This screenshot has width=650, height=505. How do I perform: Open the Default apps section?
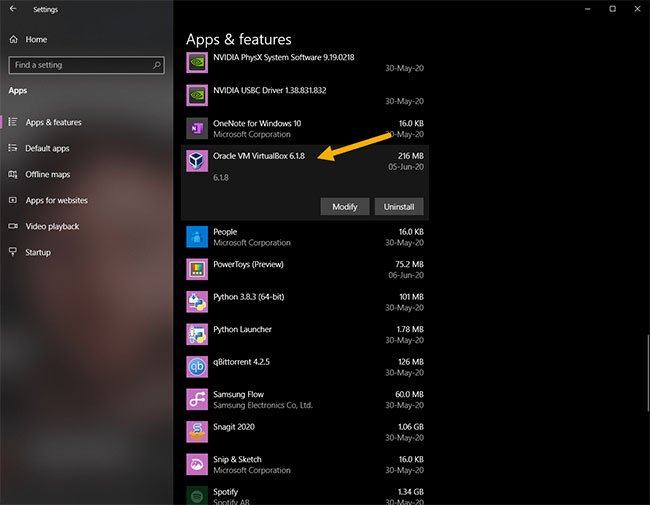coord(47,148)
